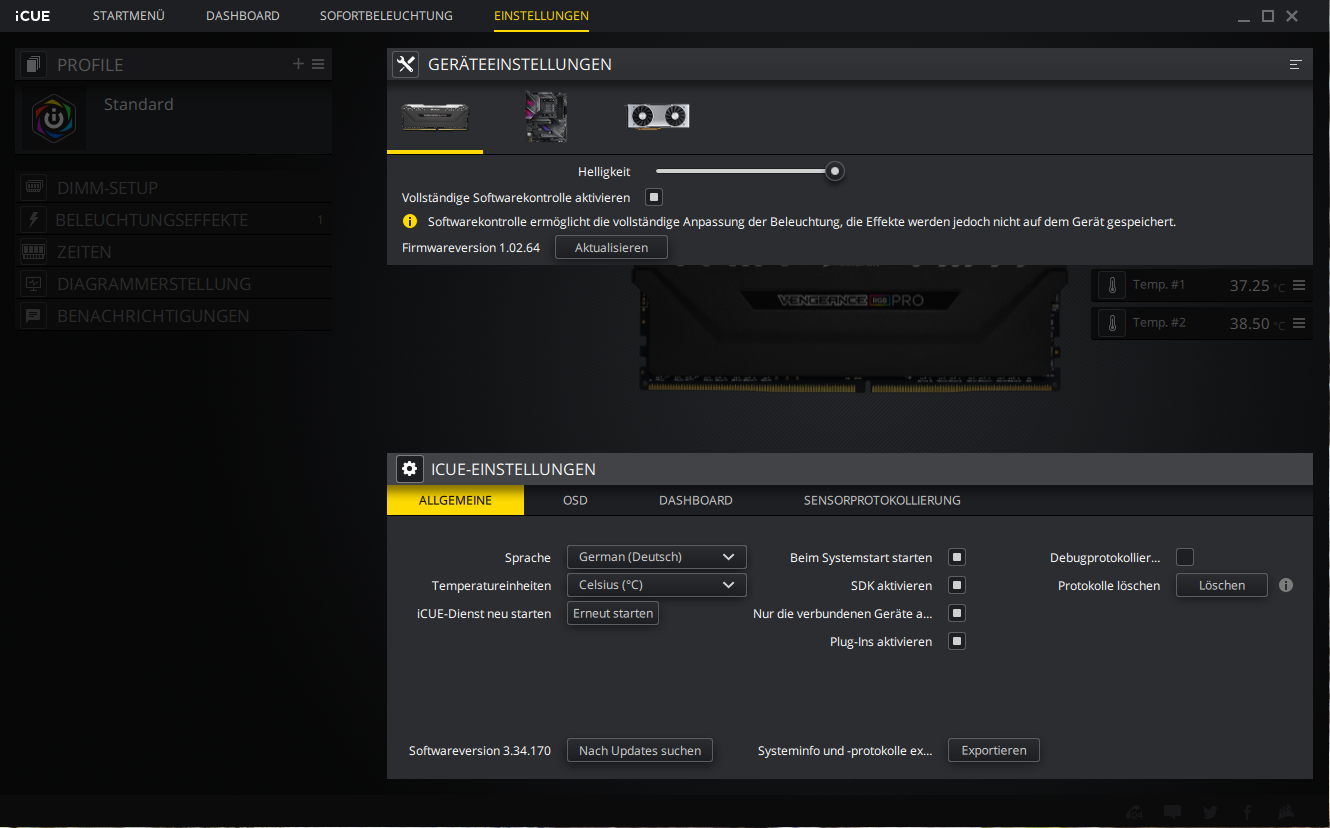Click the PROFILE header label

[90, 65]
